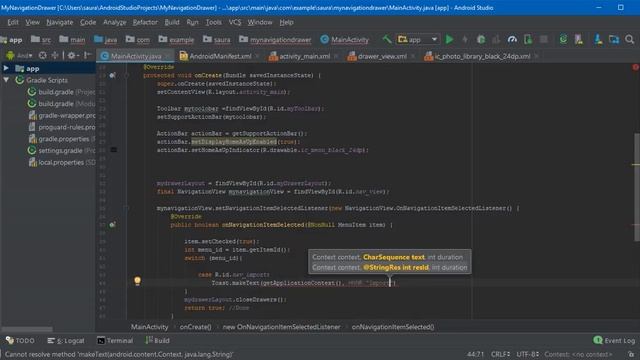Open the TODO tool window
The height and width of the screenshot is (360, 640).
[20, 340]
